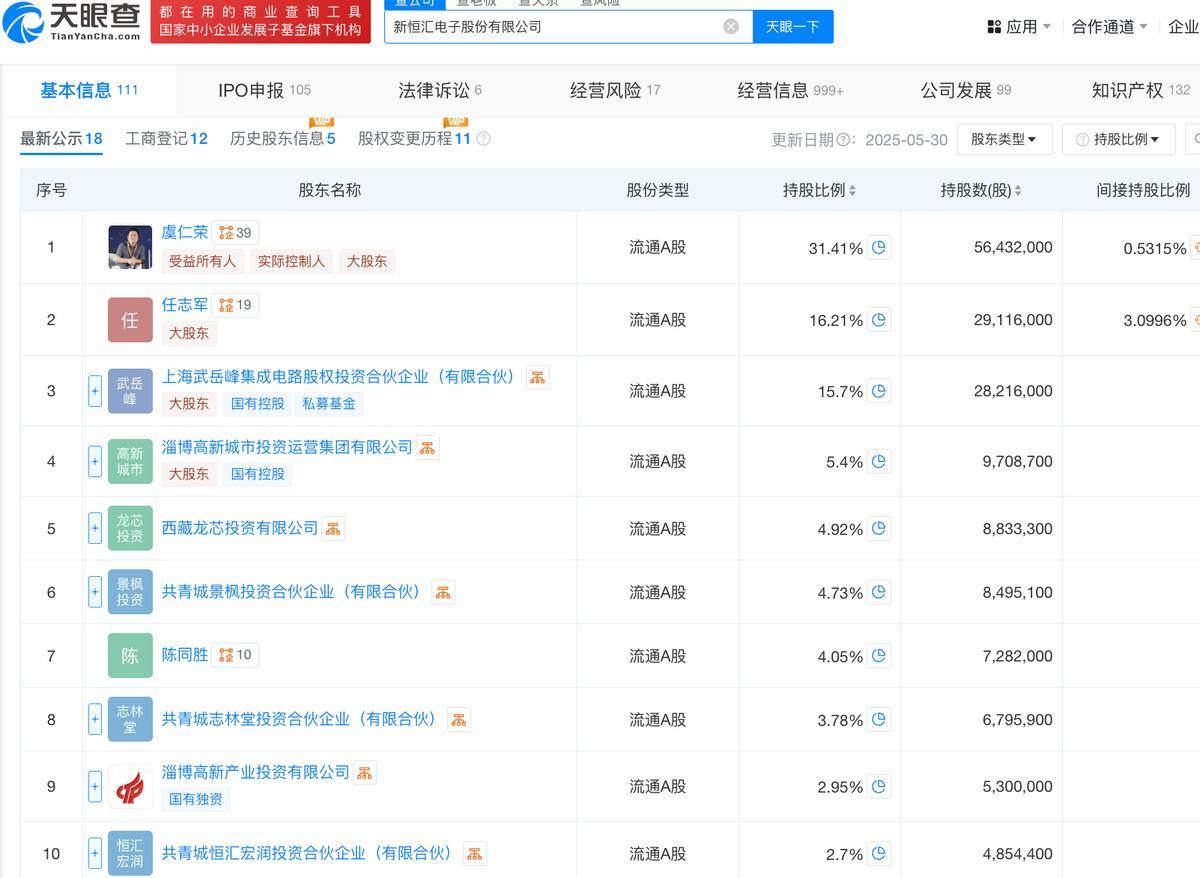
Task: Click the 实际控制人 tag under 虞仁荣
Action: coord(291,262)
